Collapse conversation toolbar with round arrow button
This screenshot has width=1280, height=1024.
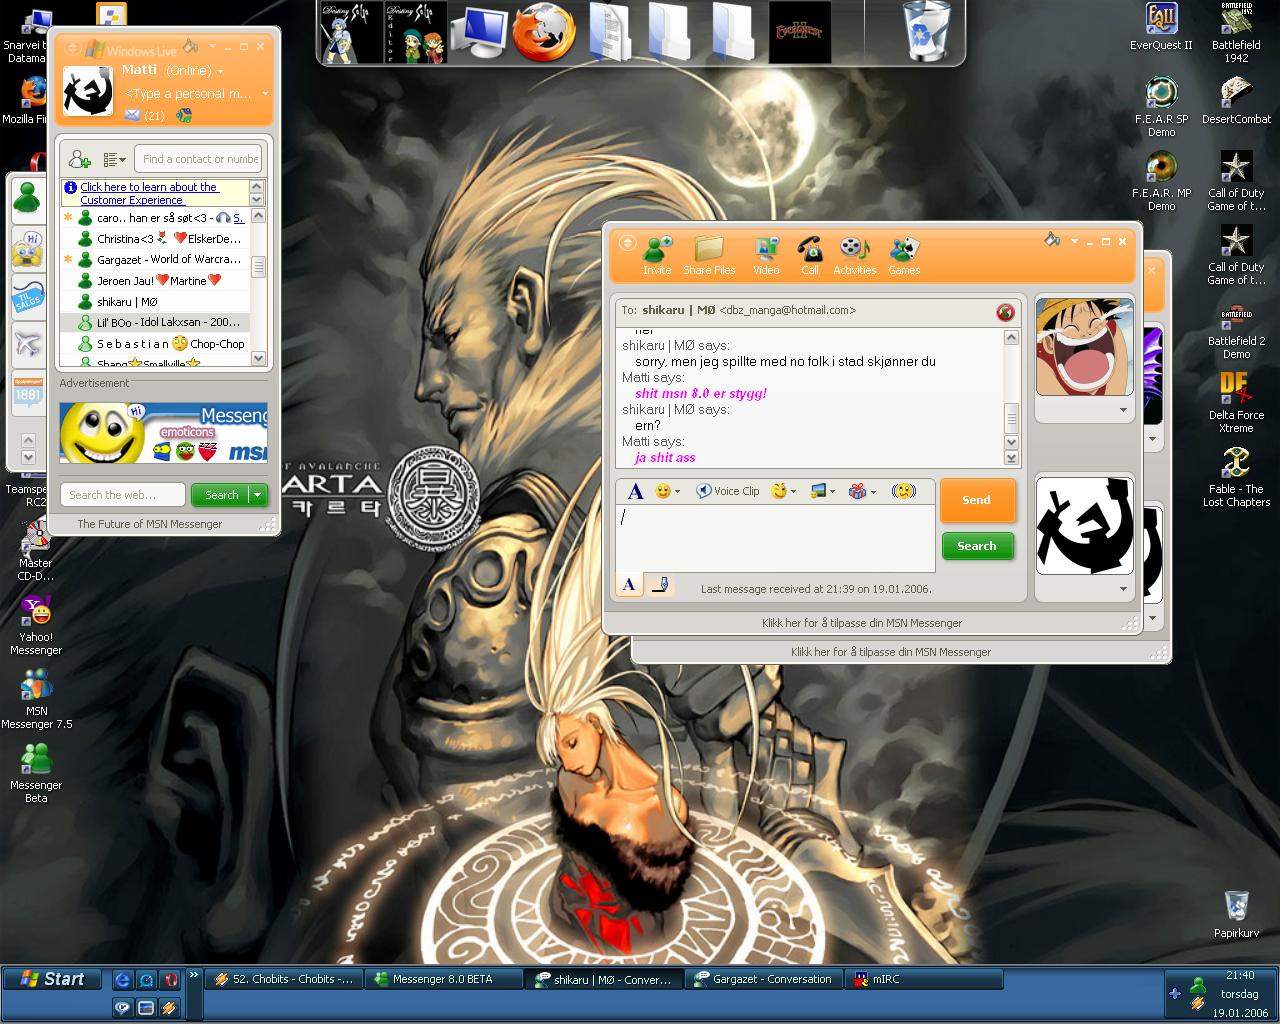(x=627, y=243)
